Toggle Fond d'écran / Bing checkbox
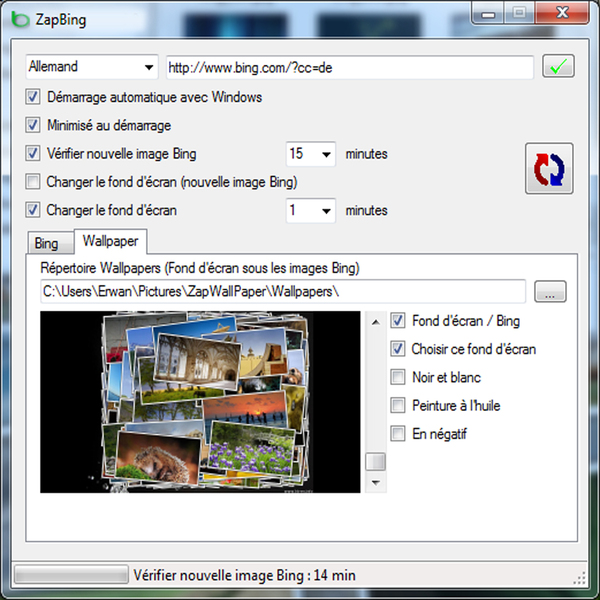Image resolution: width=600 pixels, height=600 pixels. [398, 321]
